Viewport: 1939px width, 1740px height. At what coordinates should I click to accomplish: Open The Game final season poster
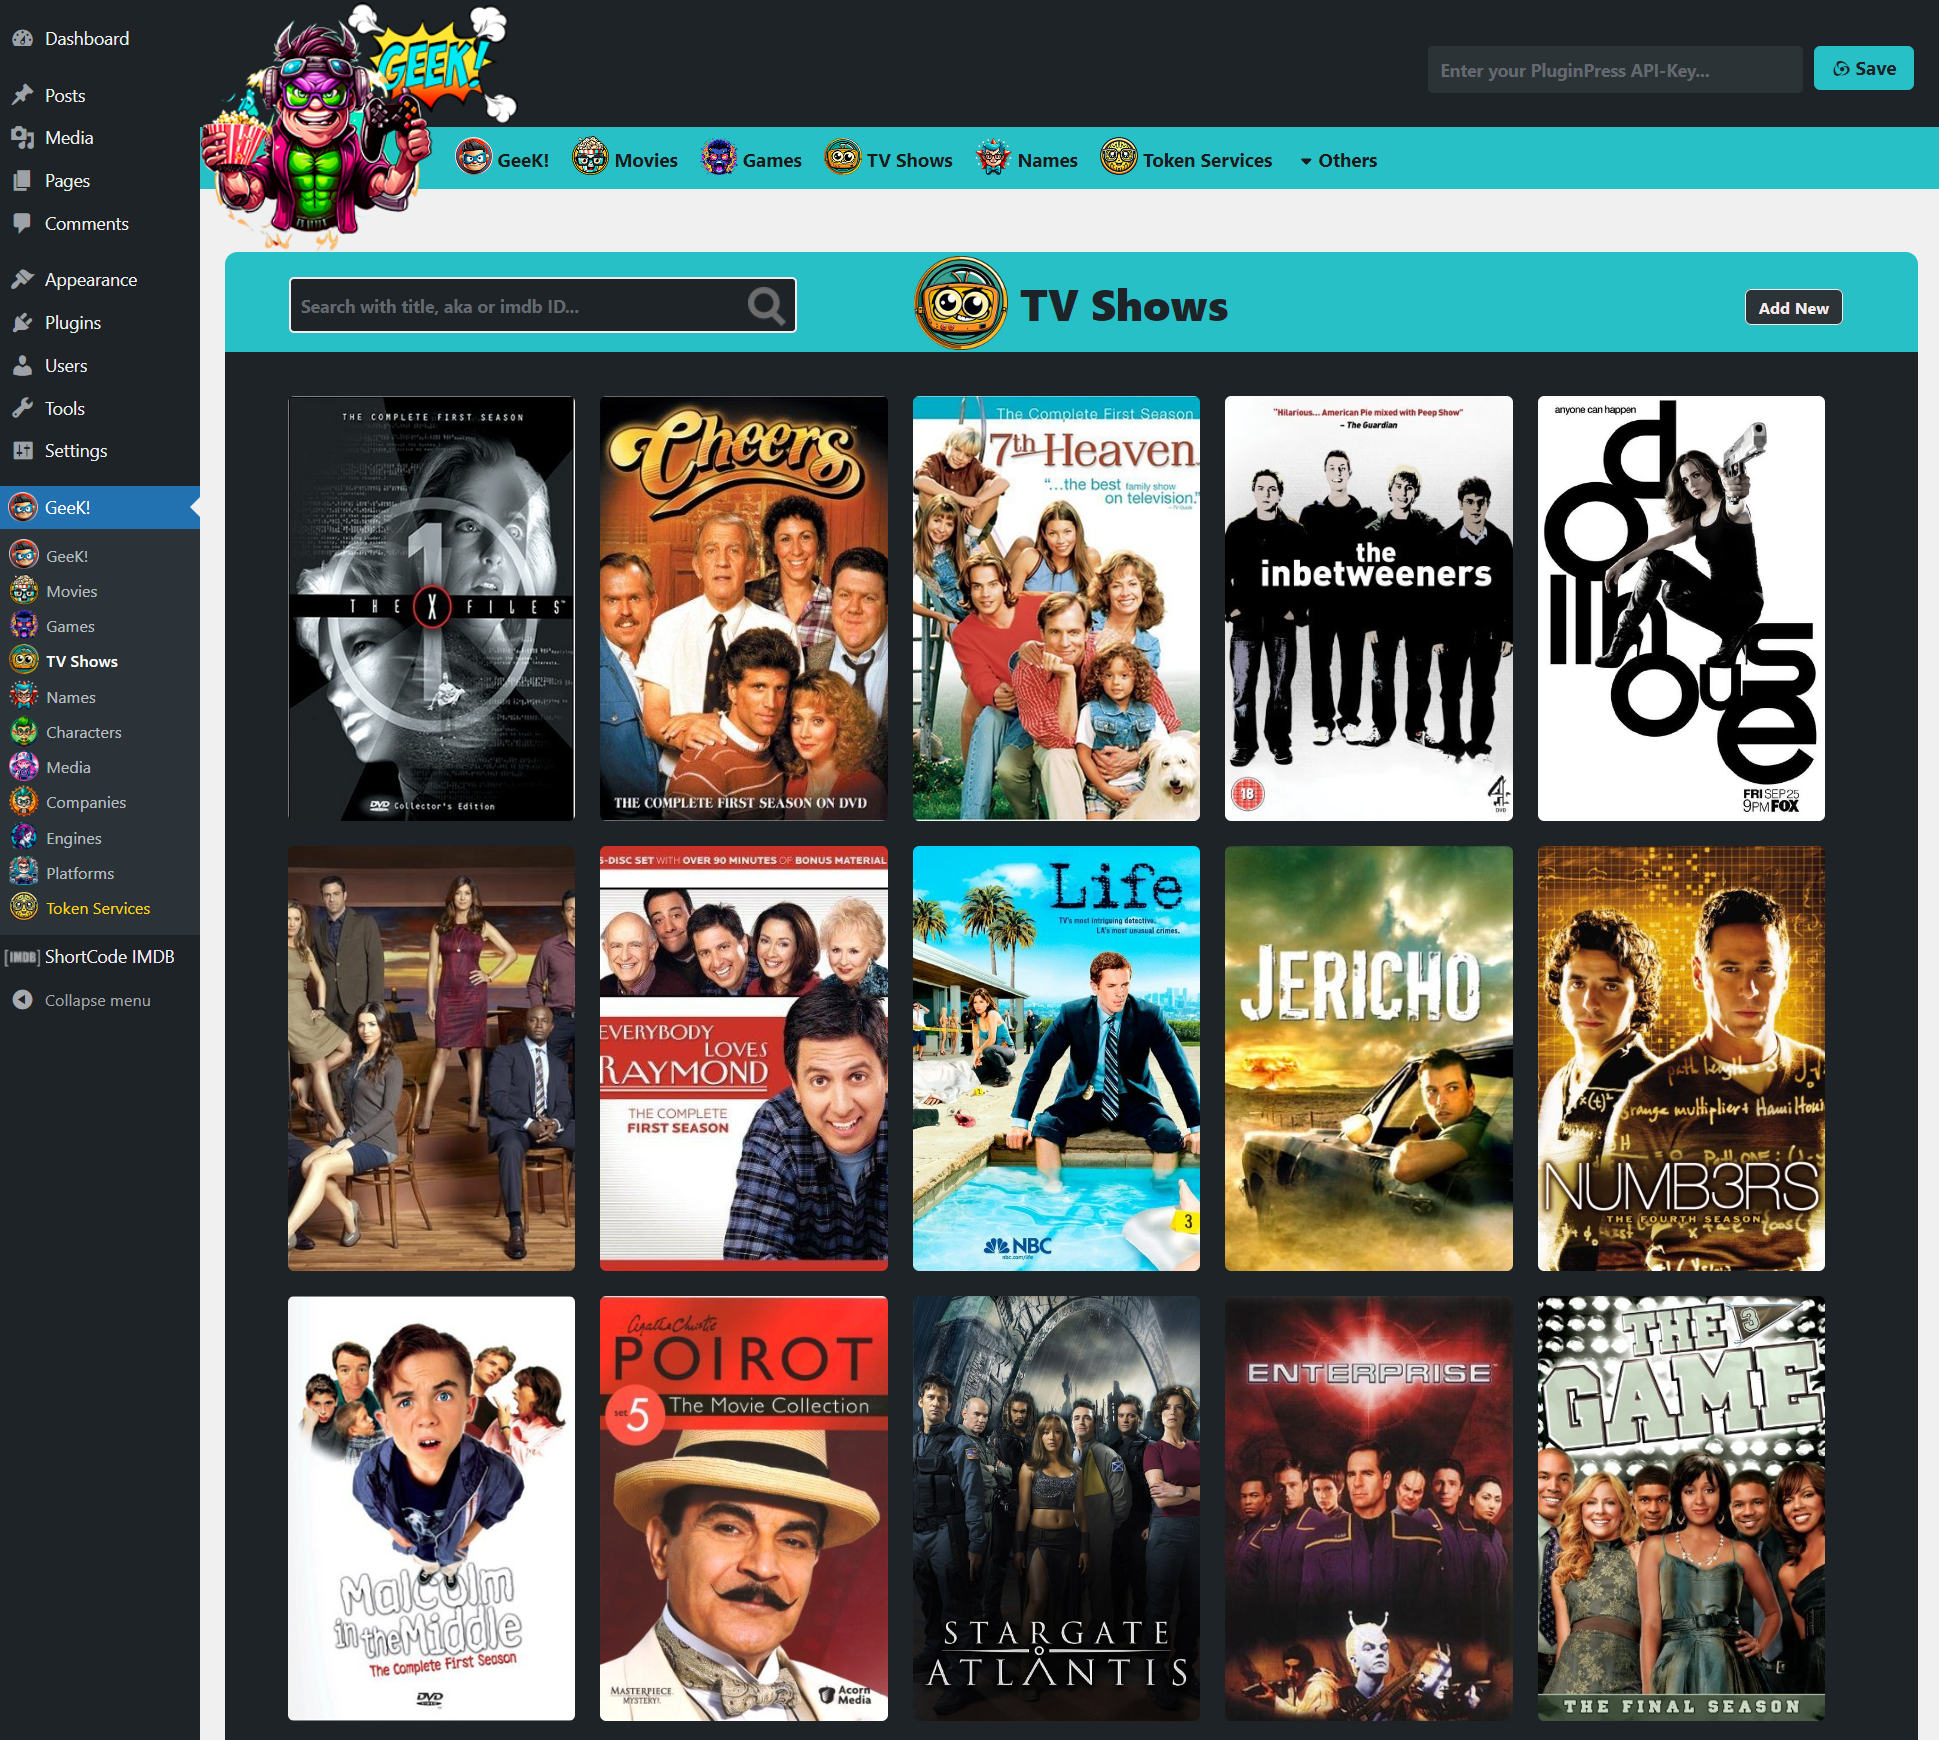pos(1681,1508)
